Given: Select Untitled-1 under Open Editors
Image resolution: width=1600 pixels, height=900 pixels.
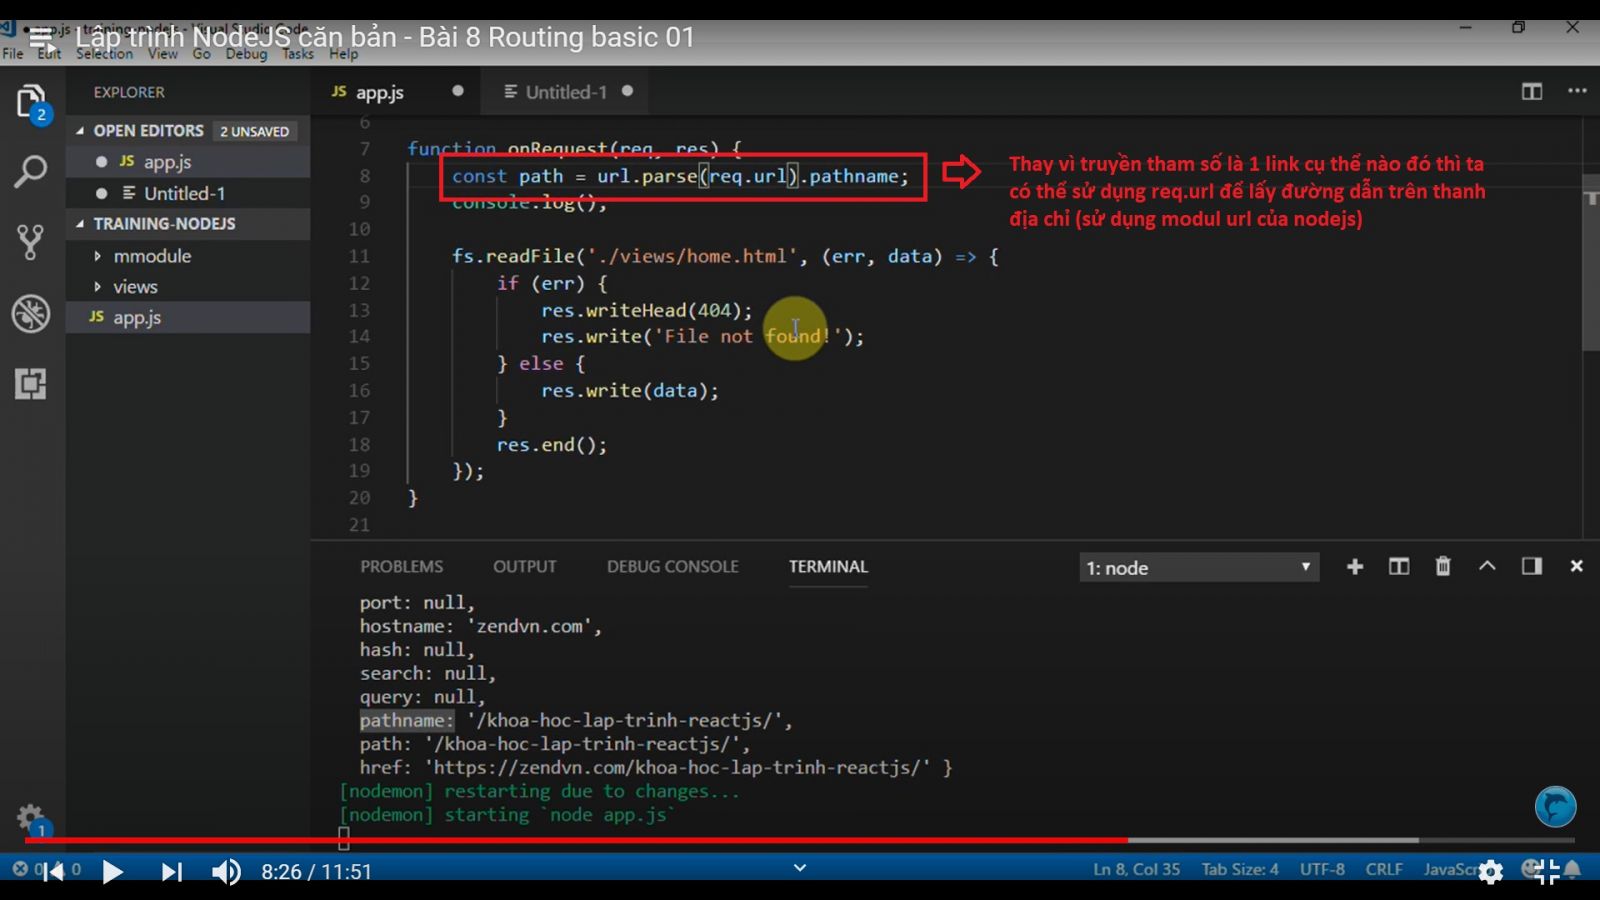Looking at the screenshot, I should [x=184, y=193].
